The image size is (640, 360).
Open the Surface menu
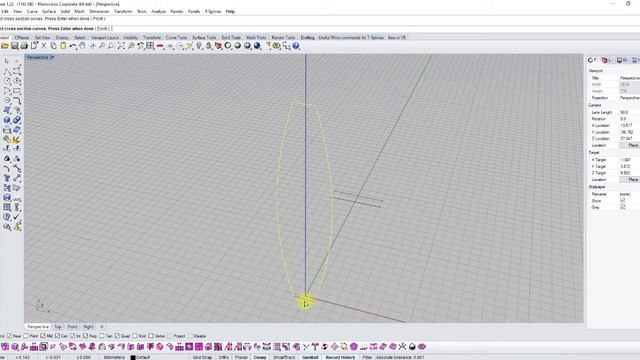pos(49,11)
